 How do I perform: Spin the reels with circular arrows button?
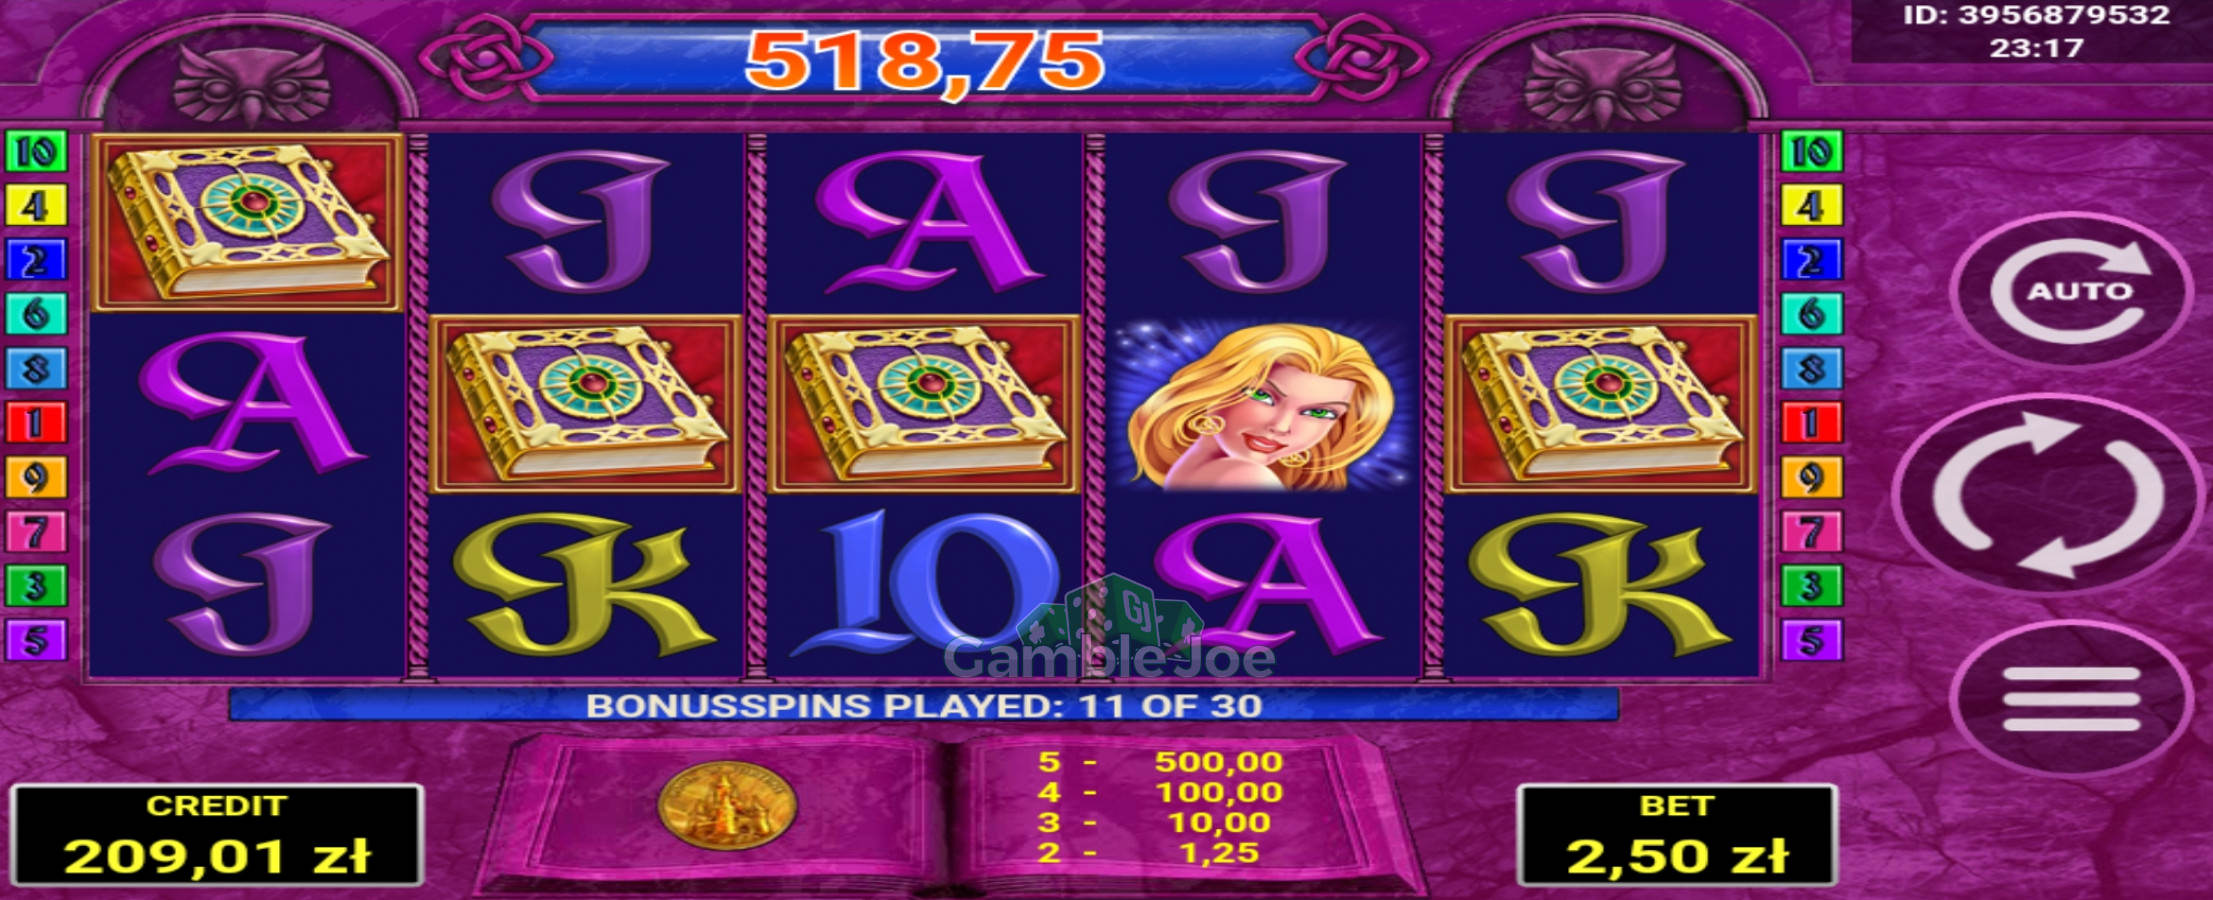(2049, 495)
